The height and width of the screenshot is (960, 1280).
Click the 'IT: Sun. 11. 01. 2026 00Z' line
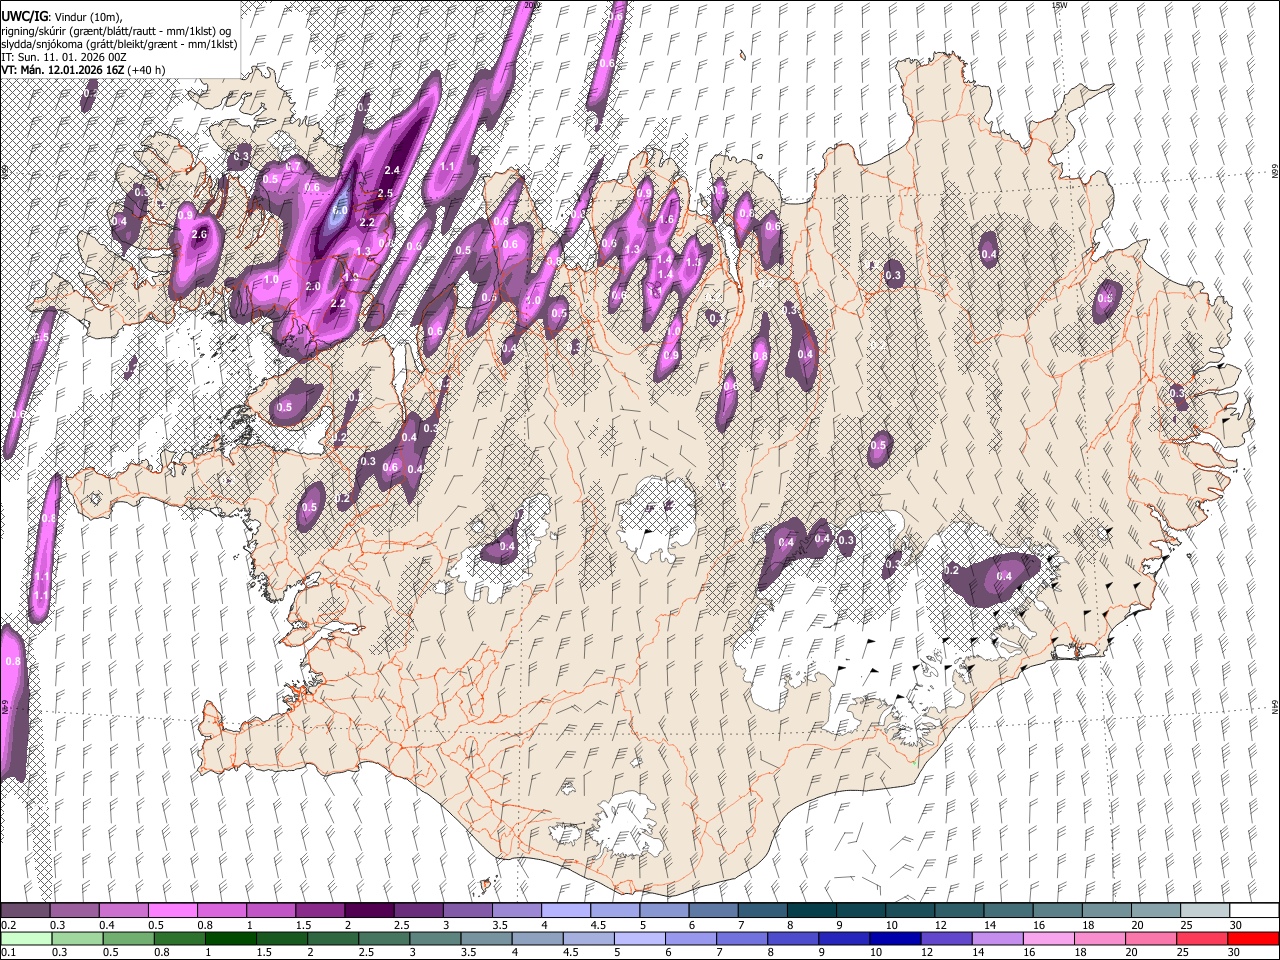pyautogui.click(x=63, y=57)
